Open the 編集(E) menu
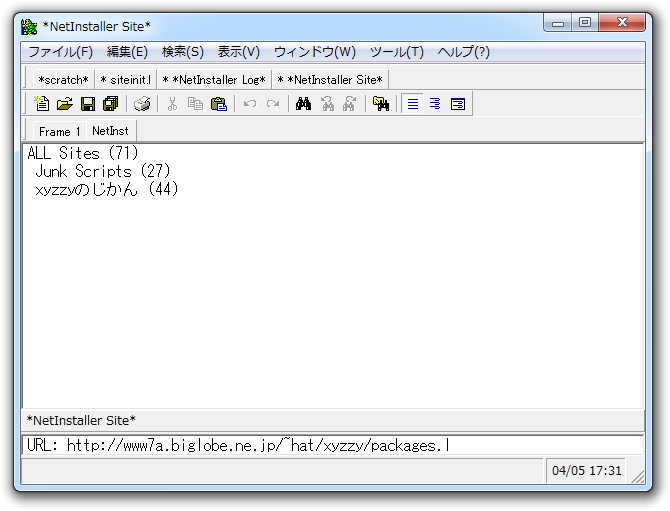Image resolution: width=670 pixels, height=511 pixels. pos(127,52)
